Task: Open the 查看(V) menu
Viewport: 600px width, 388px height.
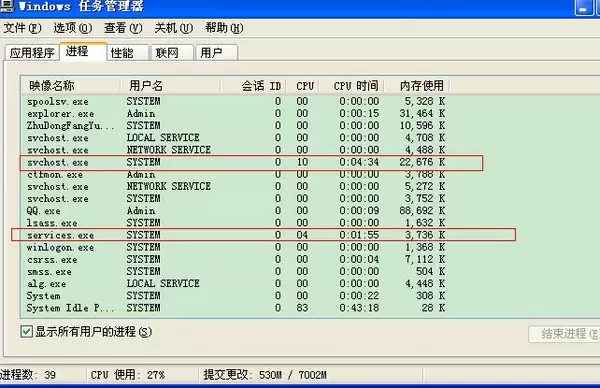Action: point(123,28)
